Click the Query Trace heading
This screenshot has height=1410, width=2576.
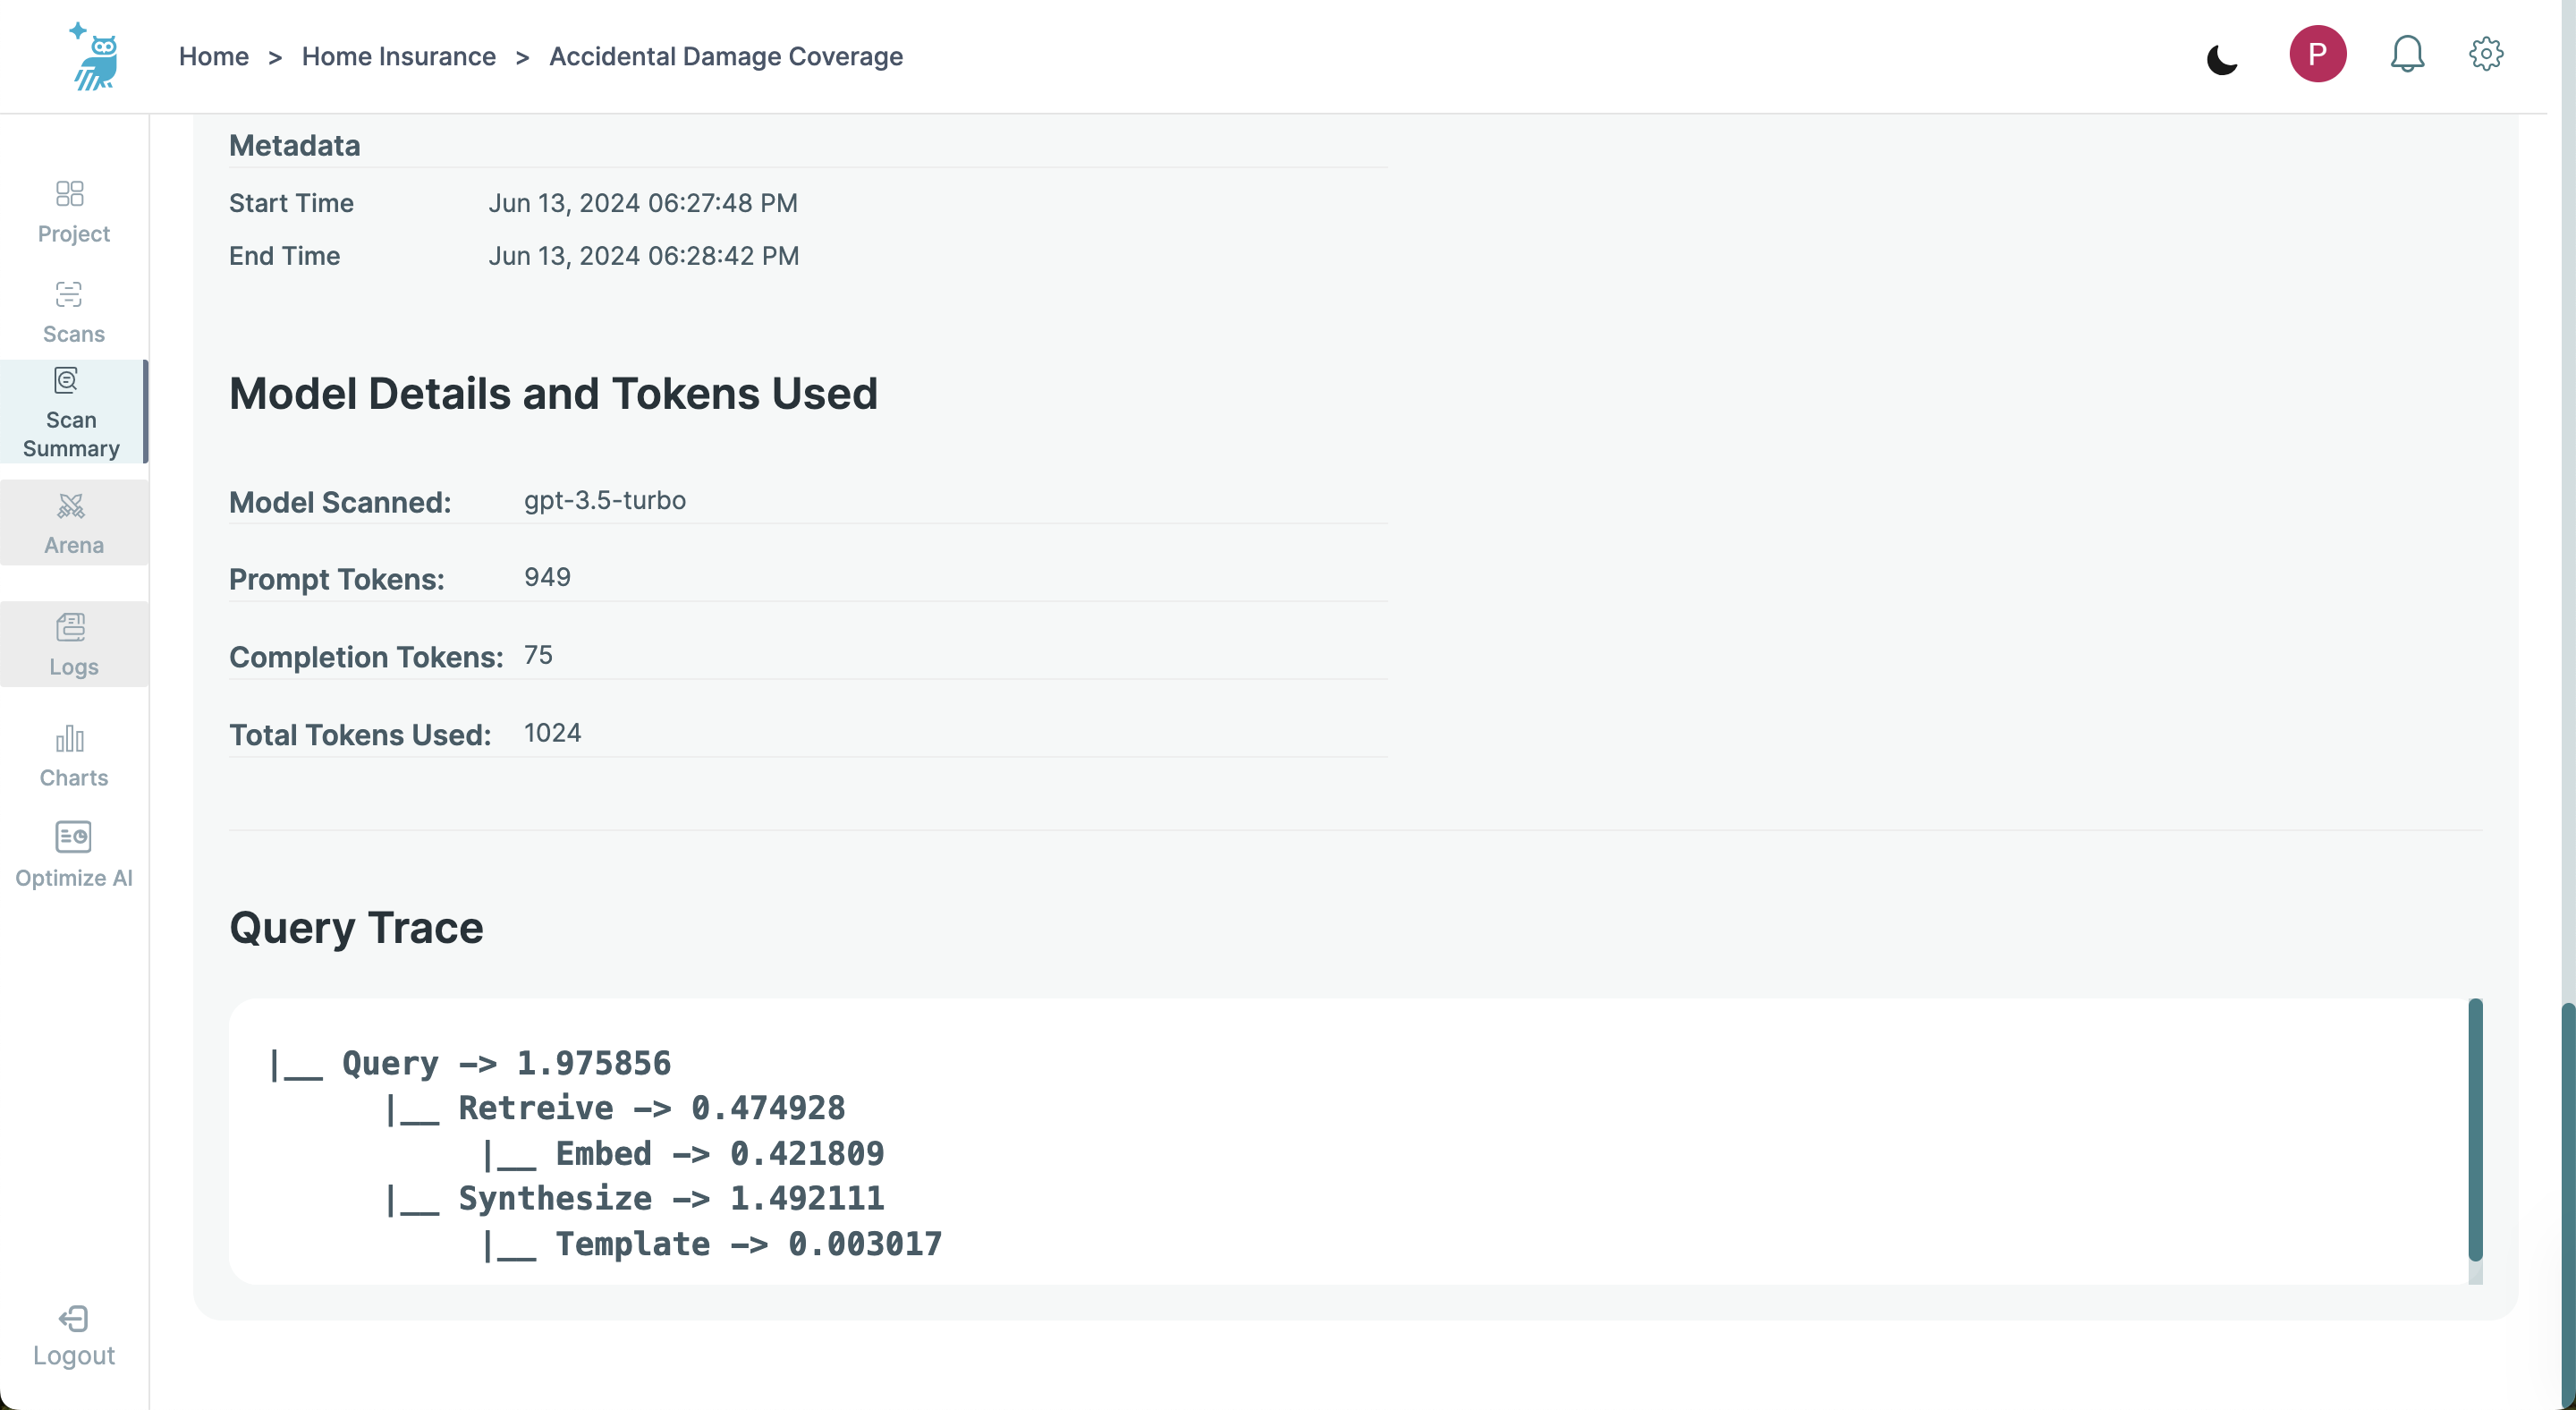tap(356, 928)
